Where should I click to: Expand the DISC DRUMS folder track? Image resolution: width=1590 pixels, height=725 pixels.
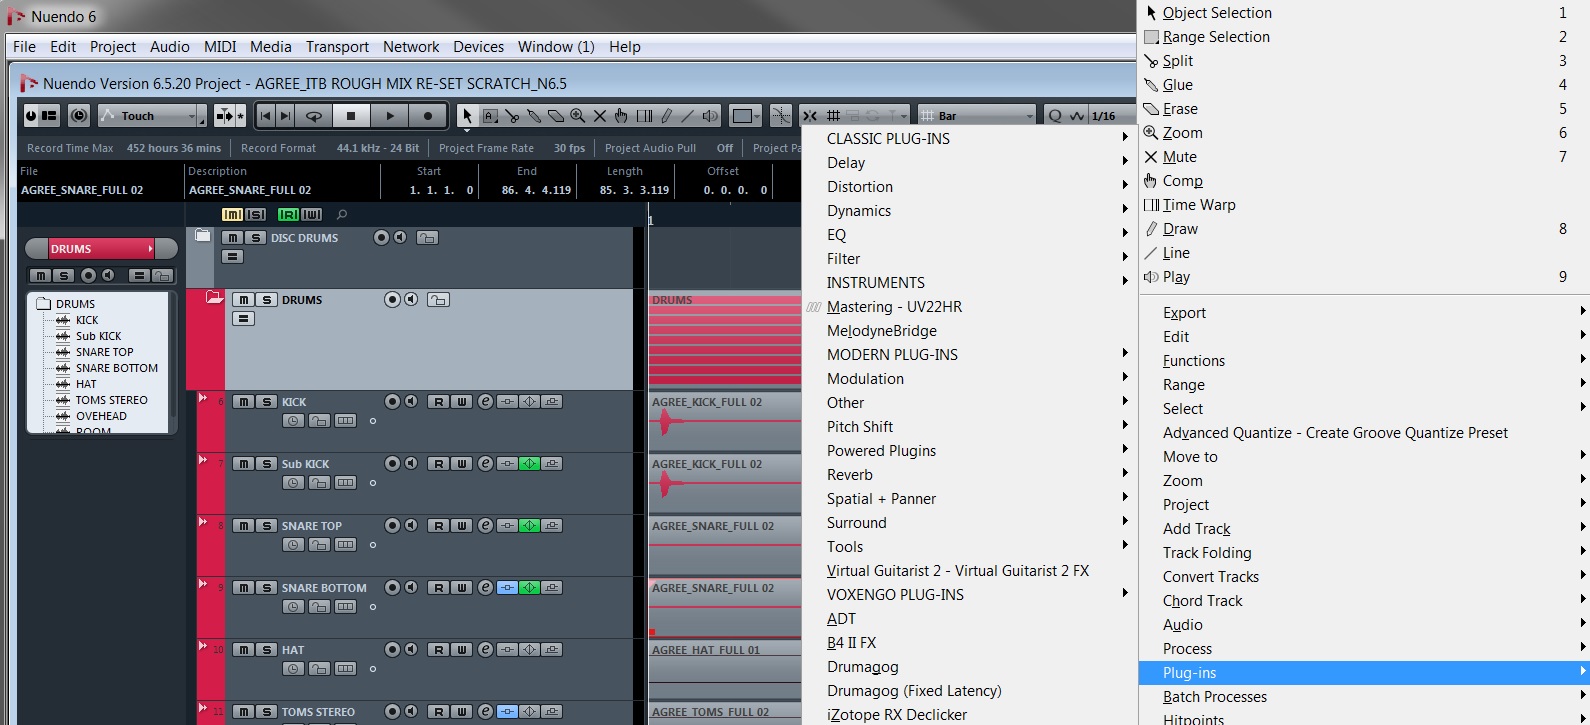pyautogui.click(x=203, y=236)
